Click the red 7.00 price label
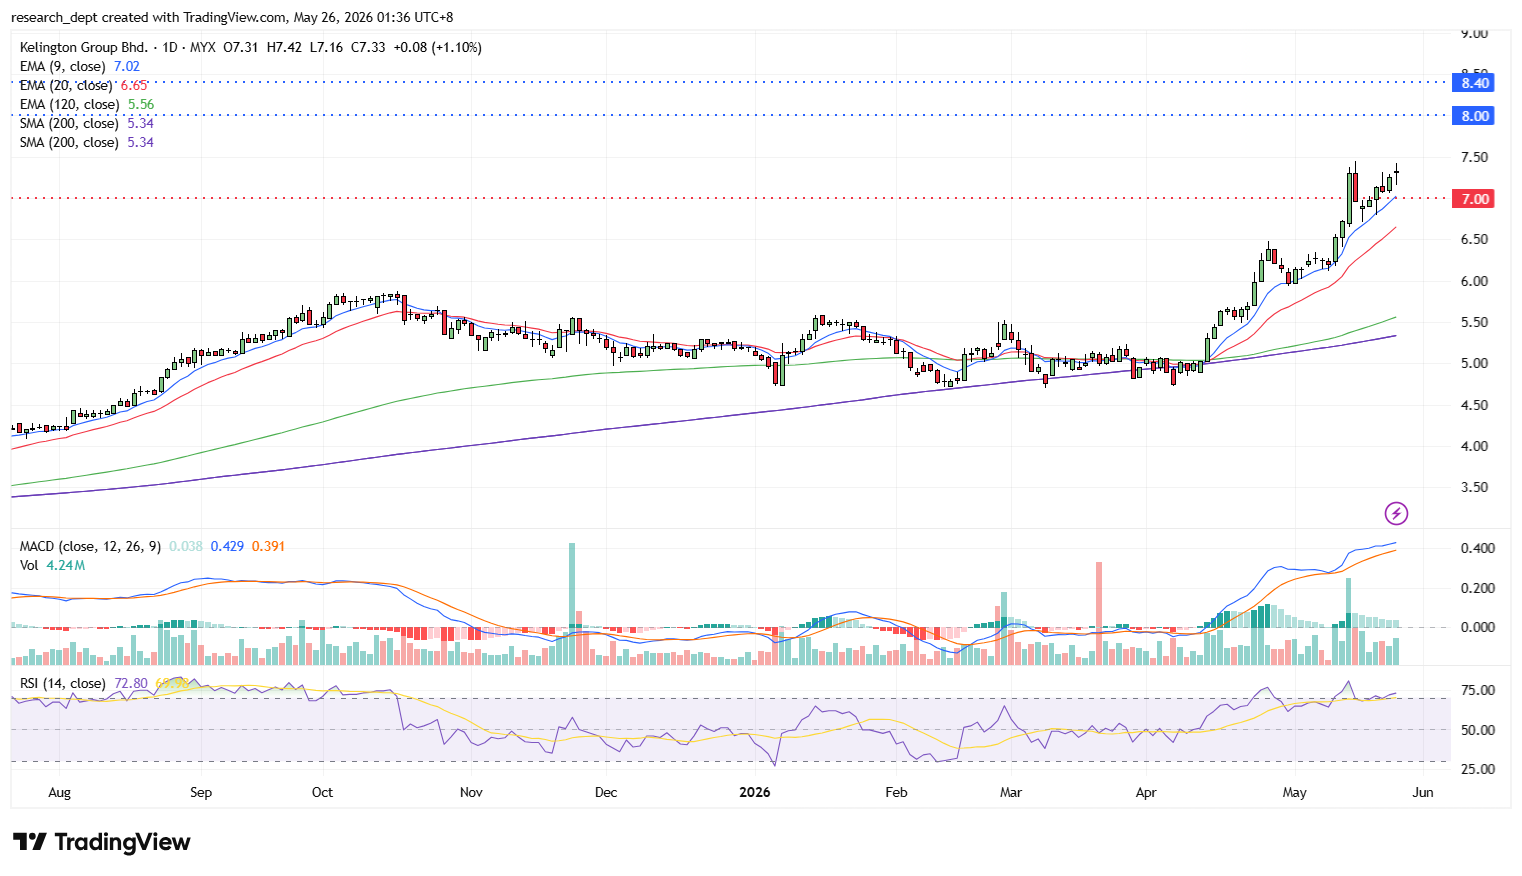Screen dimensions: 1522x876 click(x=1475, y=199)
